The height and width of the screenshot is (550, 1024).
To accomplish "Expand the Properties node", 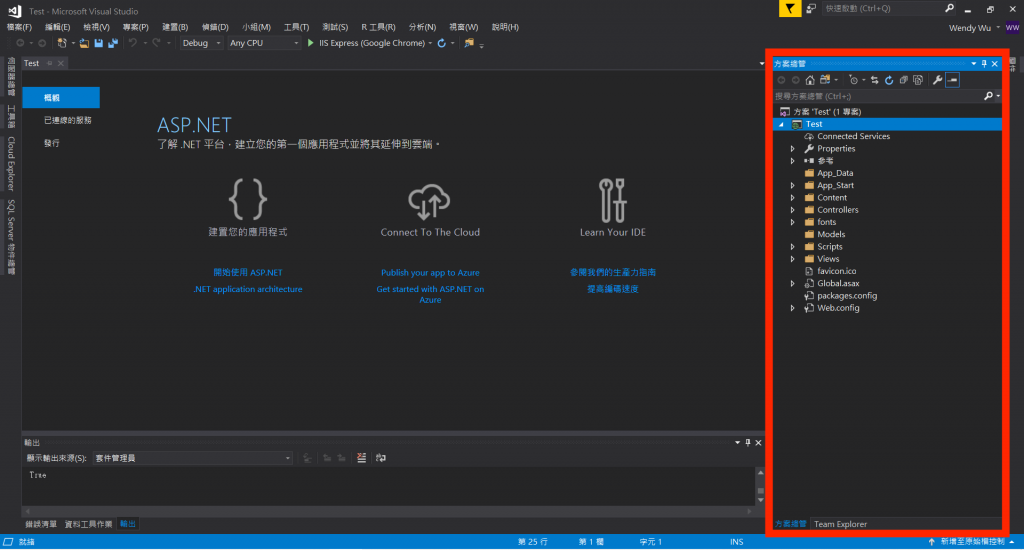I will 793,149.
